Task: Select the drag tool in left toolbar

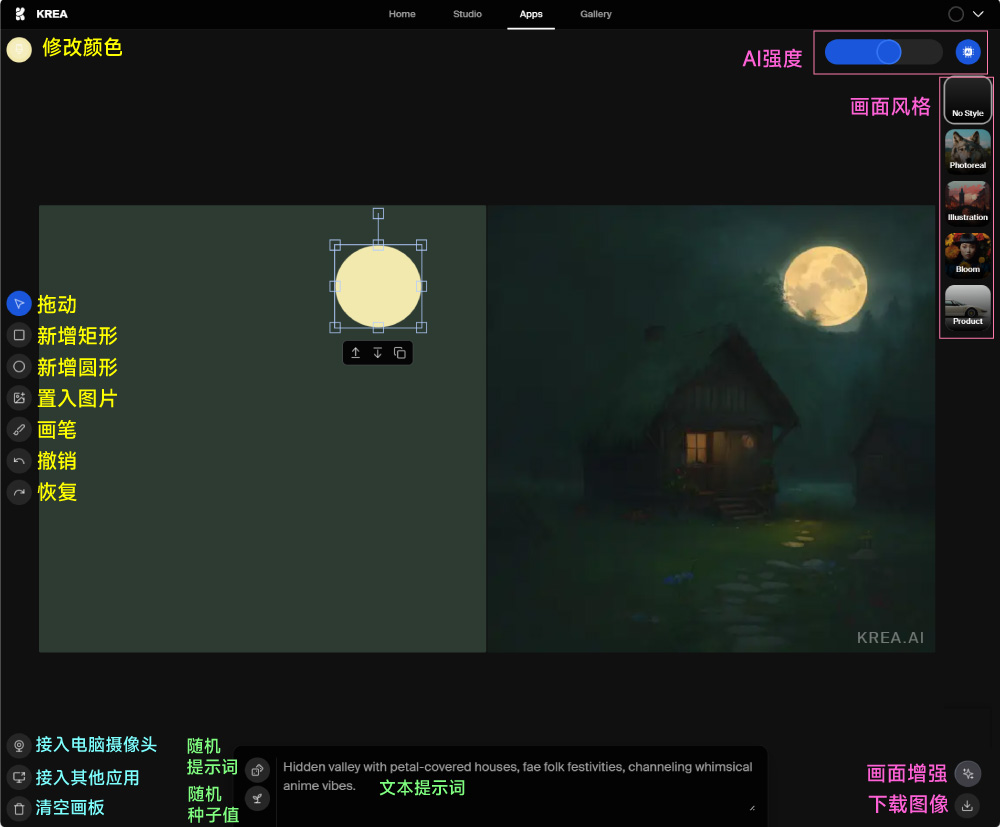Action: coord(18,304)
